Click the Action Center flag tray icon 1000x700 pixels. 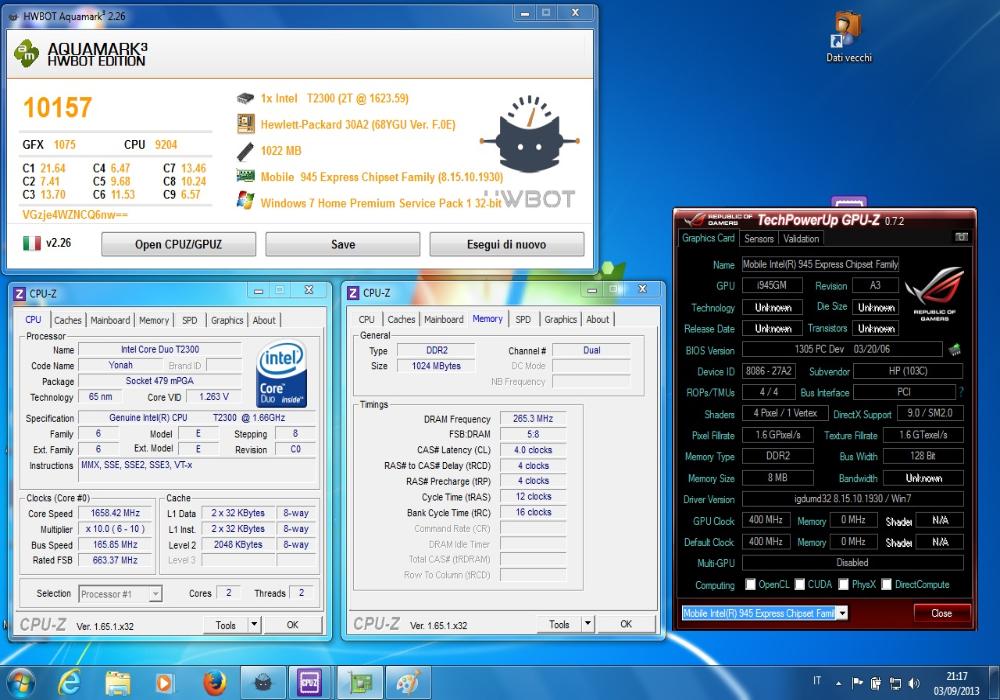coord(857,683)
